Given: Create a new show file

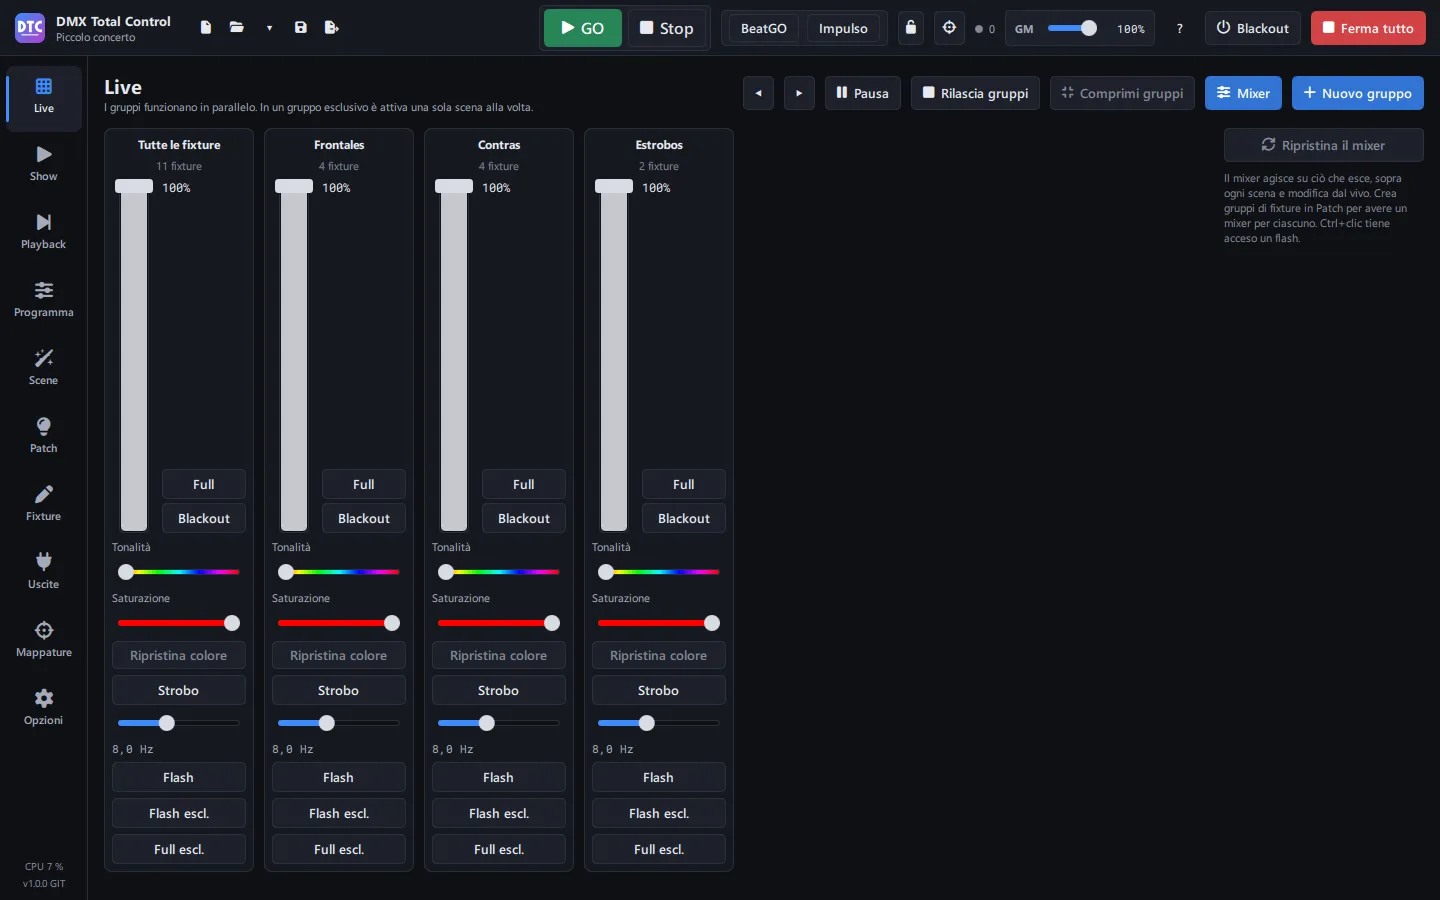Looking at the screenshot, I should tap(206, 28).
